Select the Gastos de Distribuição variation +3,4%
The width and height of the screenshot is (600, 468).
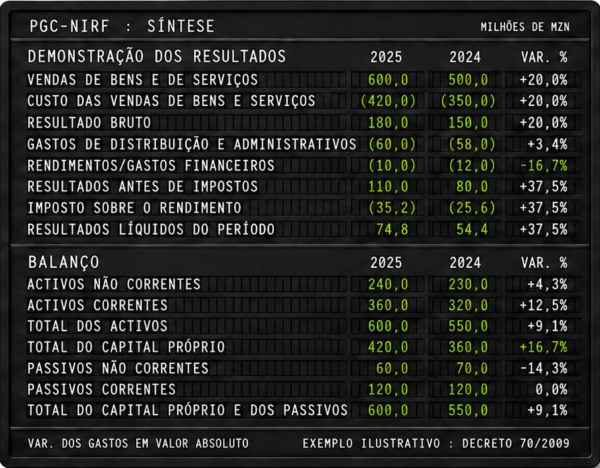point(547,144)
